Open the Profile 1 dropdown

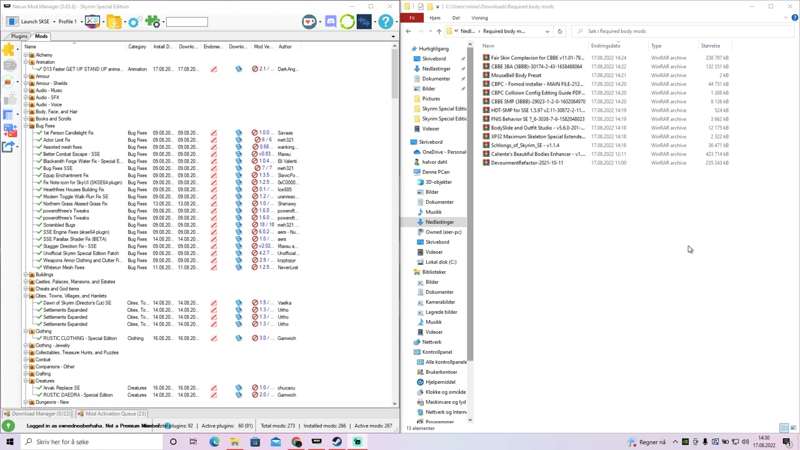(x=69, y=21)
